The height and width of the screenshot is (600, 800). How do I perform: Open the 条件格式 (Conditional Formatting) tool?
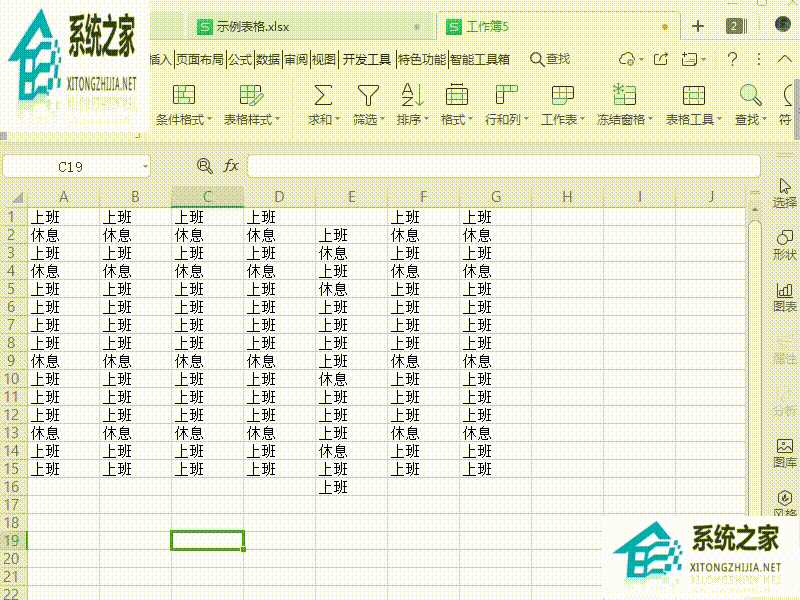point(184,105)
